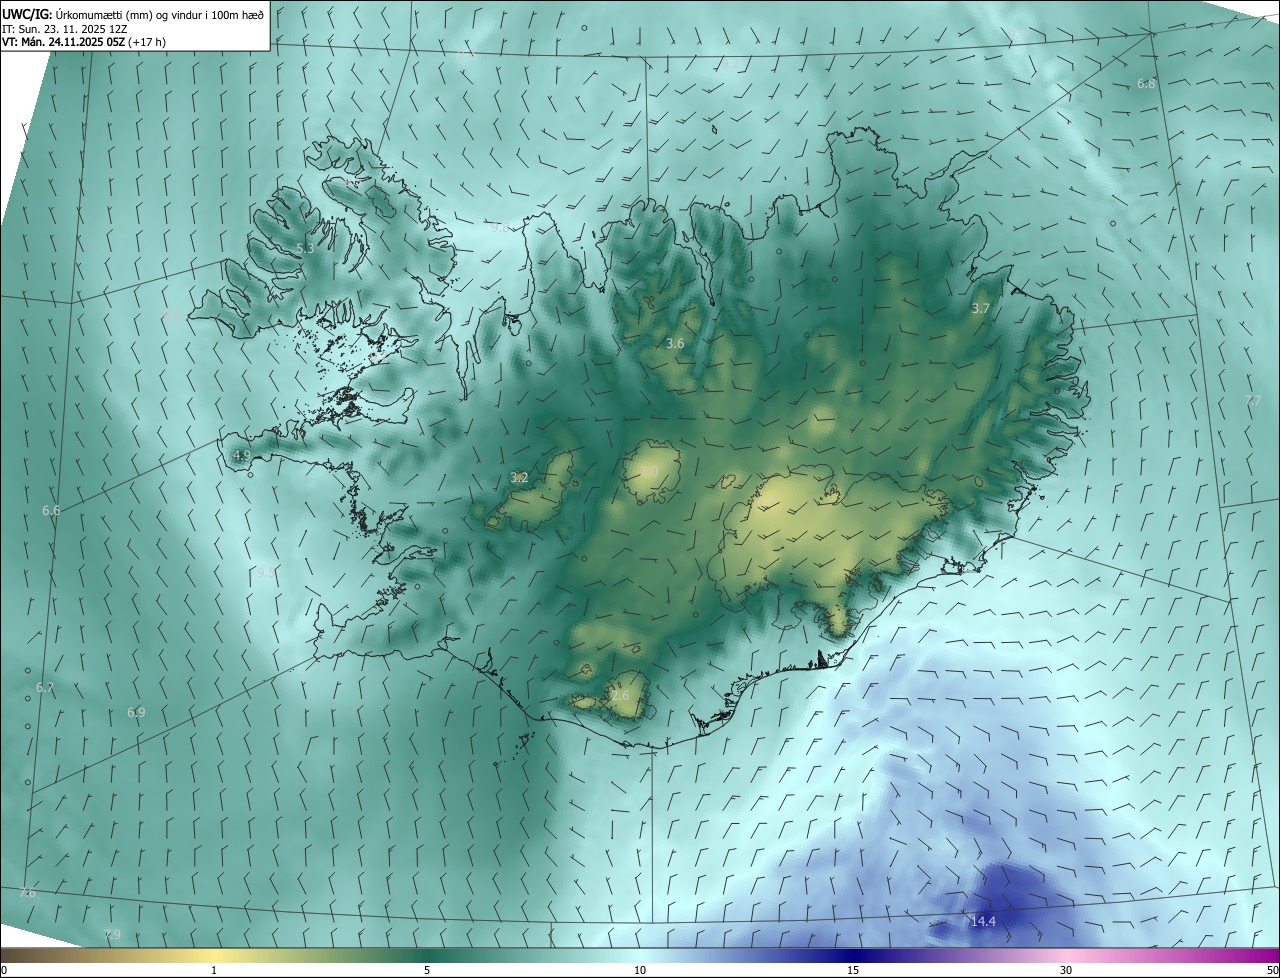Click the color scale tick label '30'
This screenshot has height=978, width=1280.
click(x=1066, y=971)
